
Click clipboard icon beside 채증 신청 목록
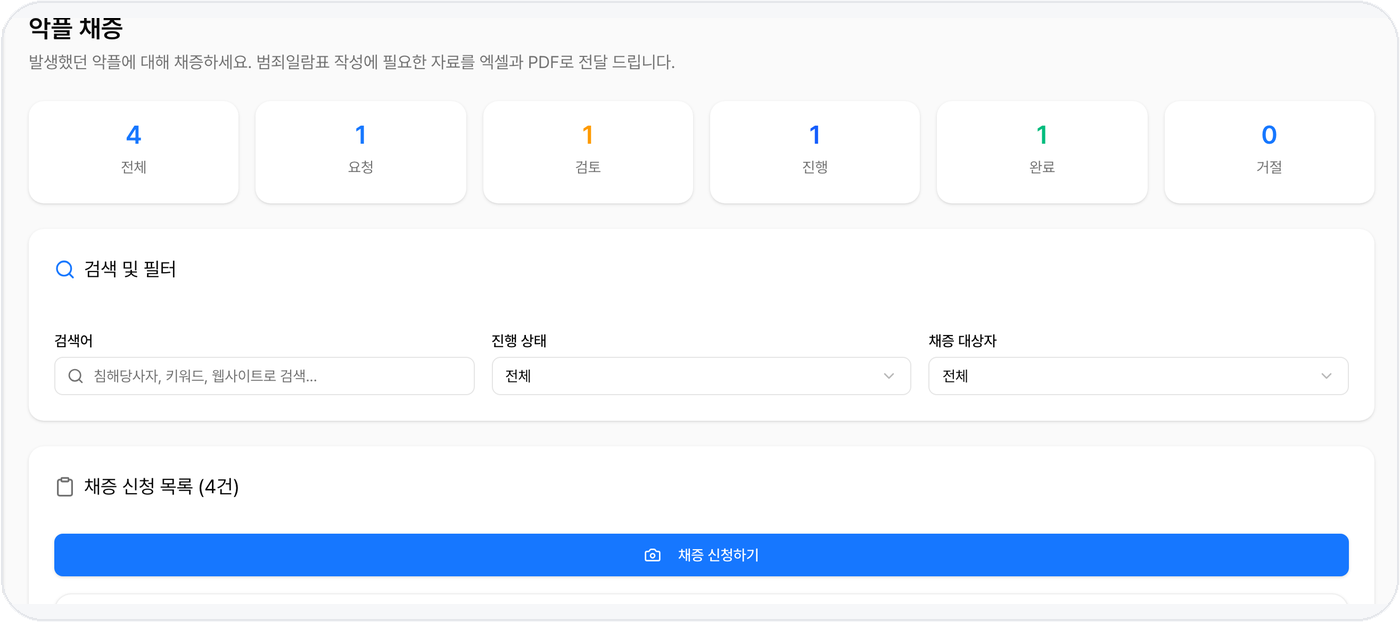point(65,487)
